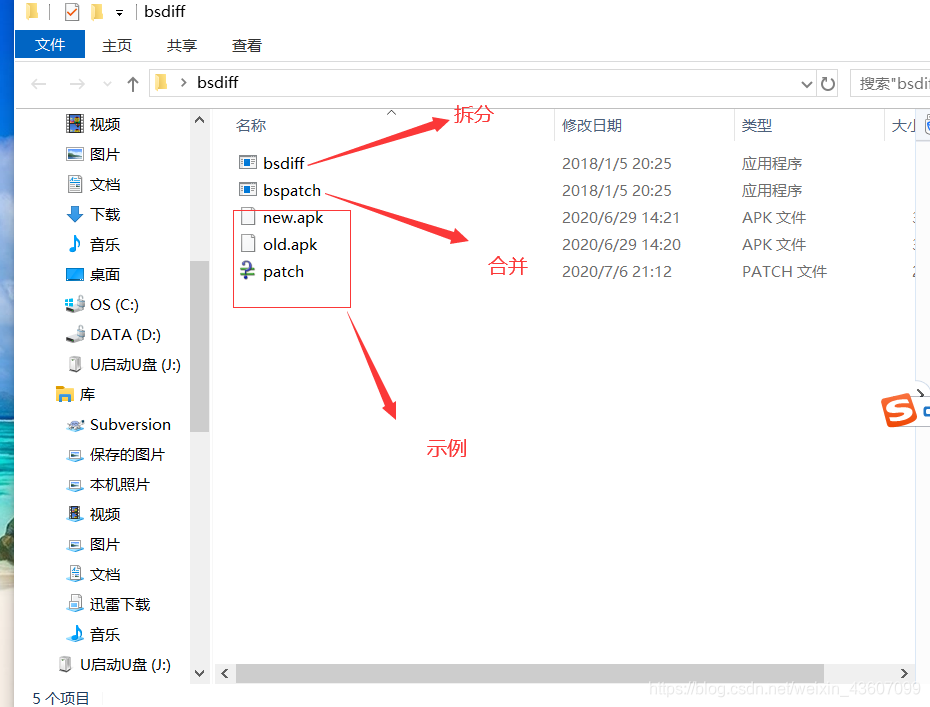
Task: Click the bsdiff application icon
Action: click(247, 163)
